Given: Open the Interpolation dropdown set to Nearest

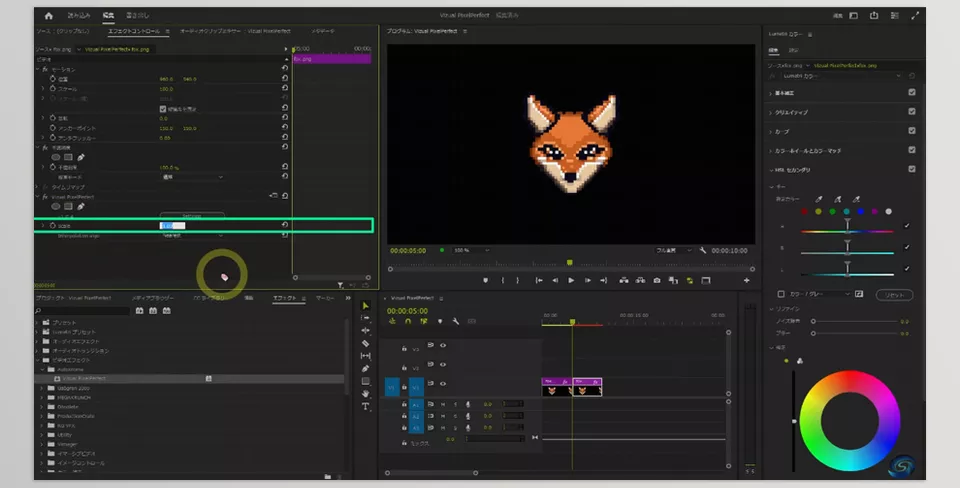Looking at the screenshot, I should click(192, 235).
